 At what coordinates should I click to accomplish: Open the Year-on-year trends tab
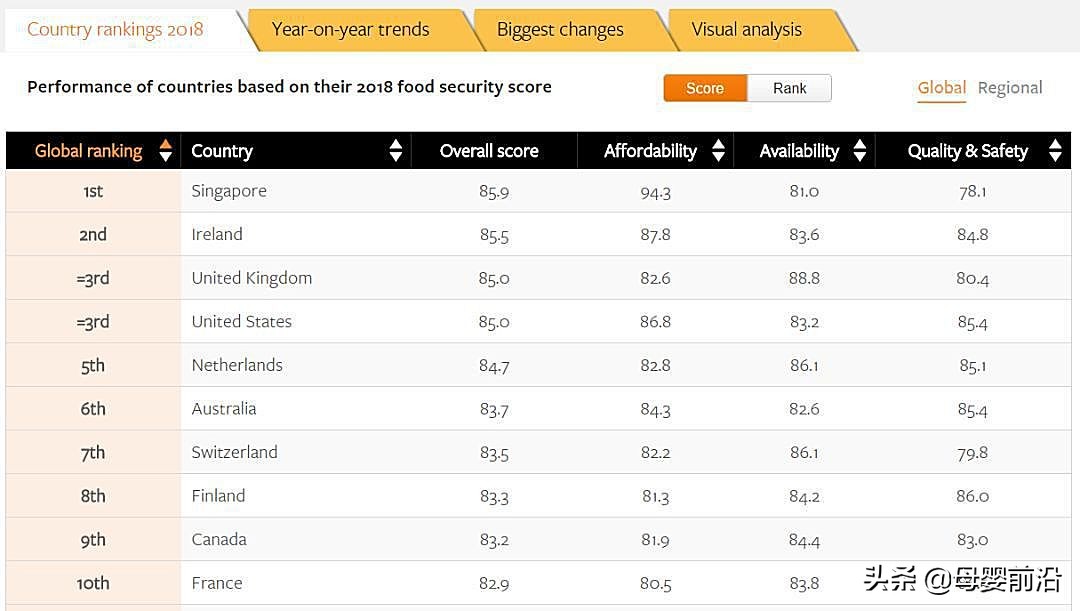[x=350, y=30]
